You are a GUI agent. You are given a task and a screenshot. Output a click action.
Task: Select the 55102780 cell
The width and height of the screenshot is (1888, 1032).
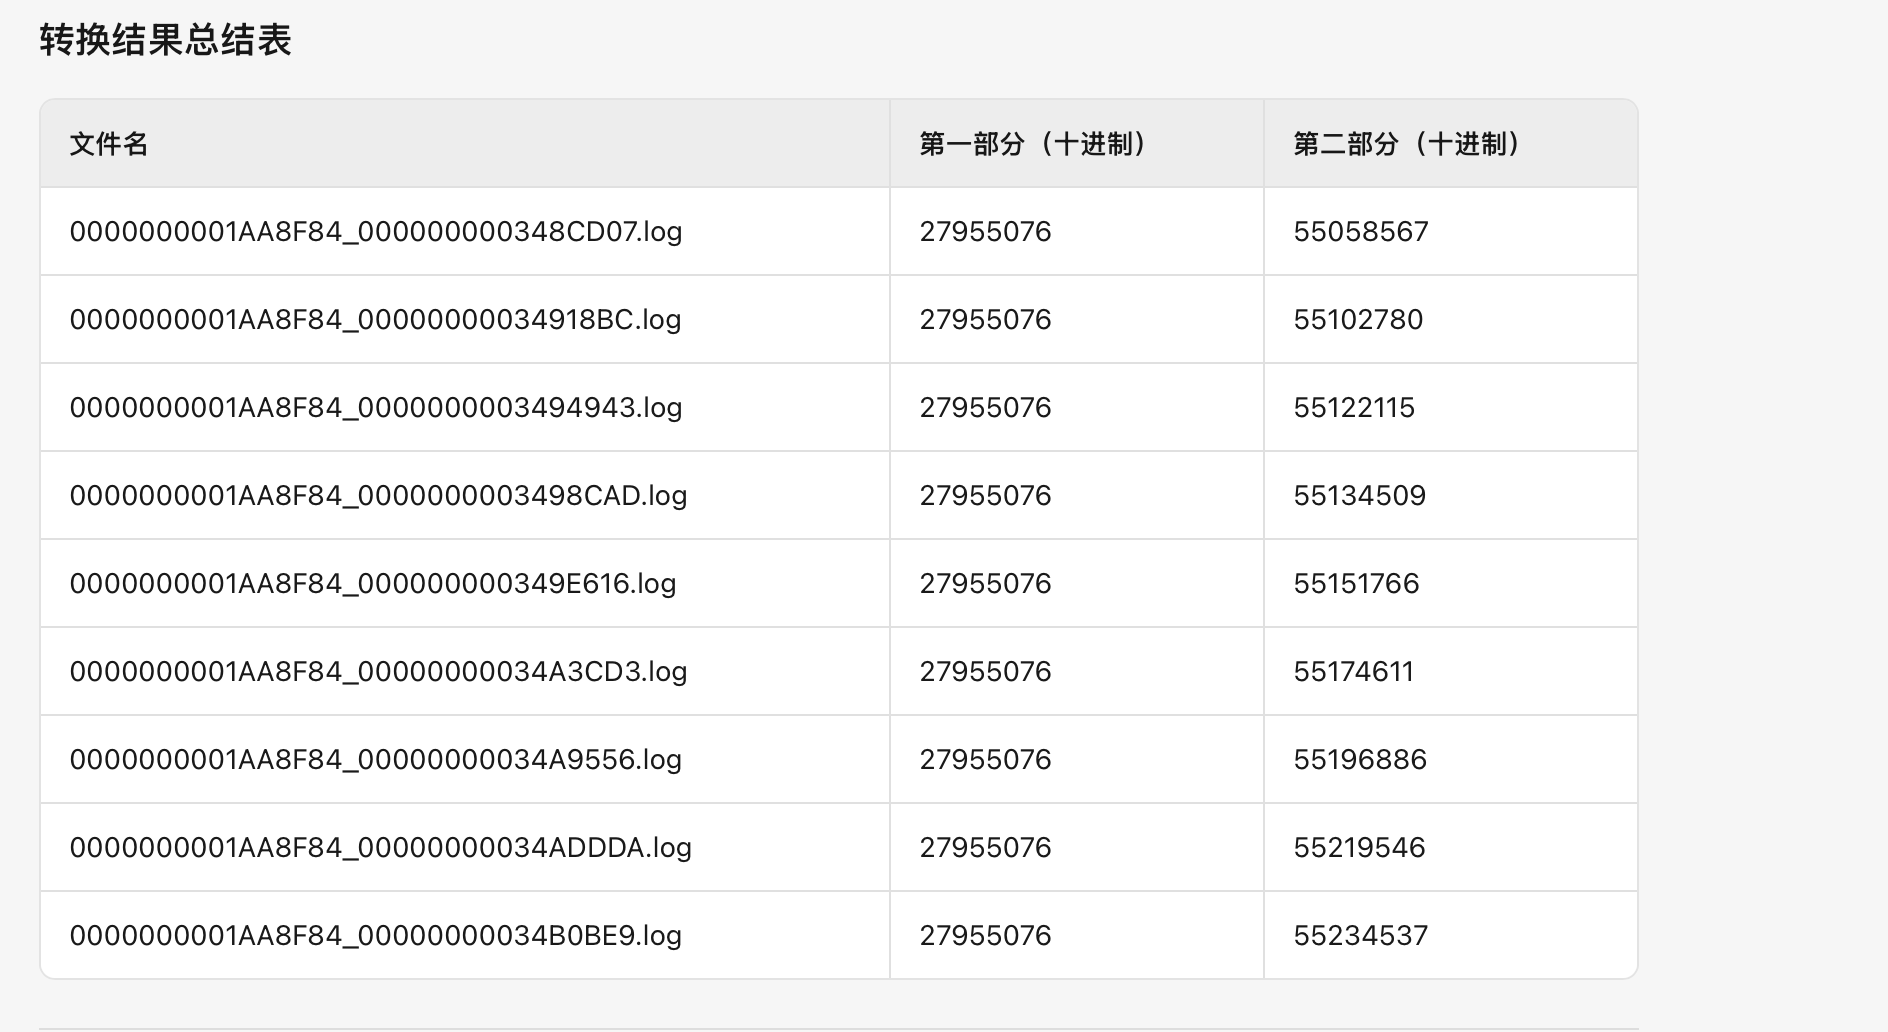[x=1358, y=320]
